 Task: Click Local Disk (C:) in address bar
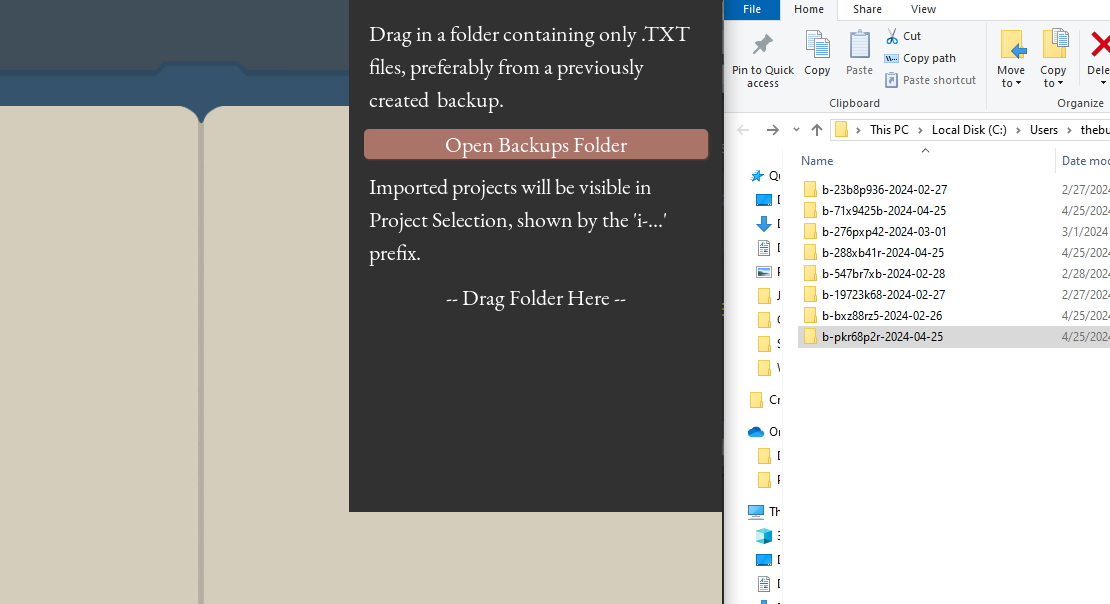pos(969,130)
